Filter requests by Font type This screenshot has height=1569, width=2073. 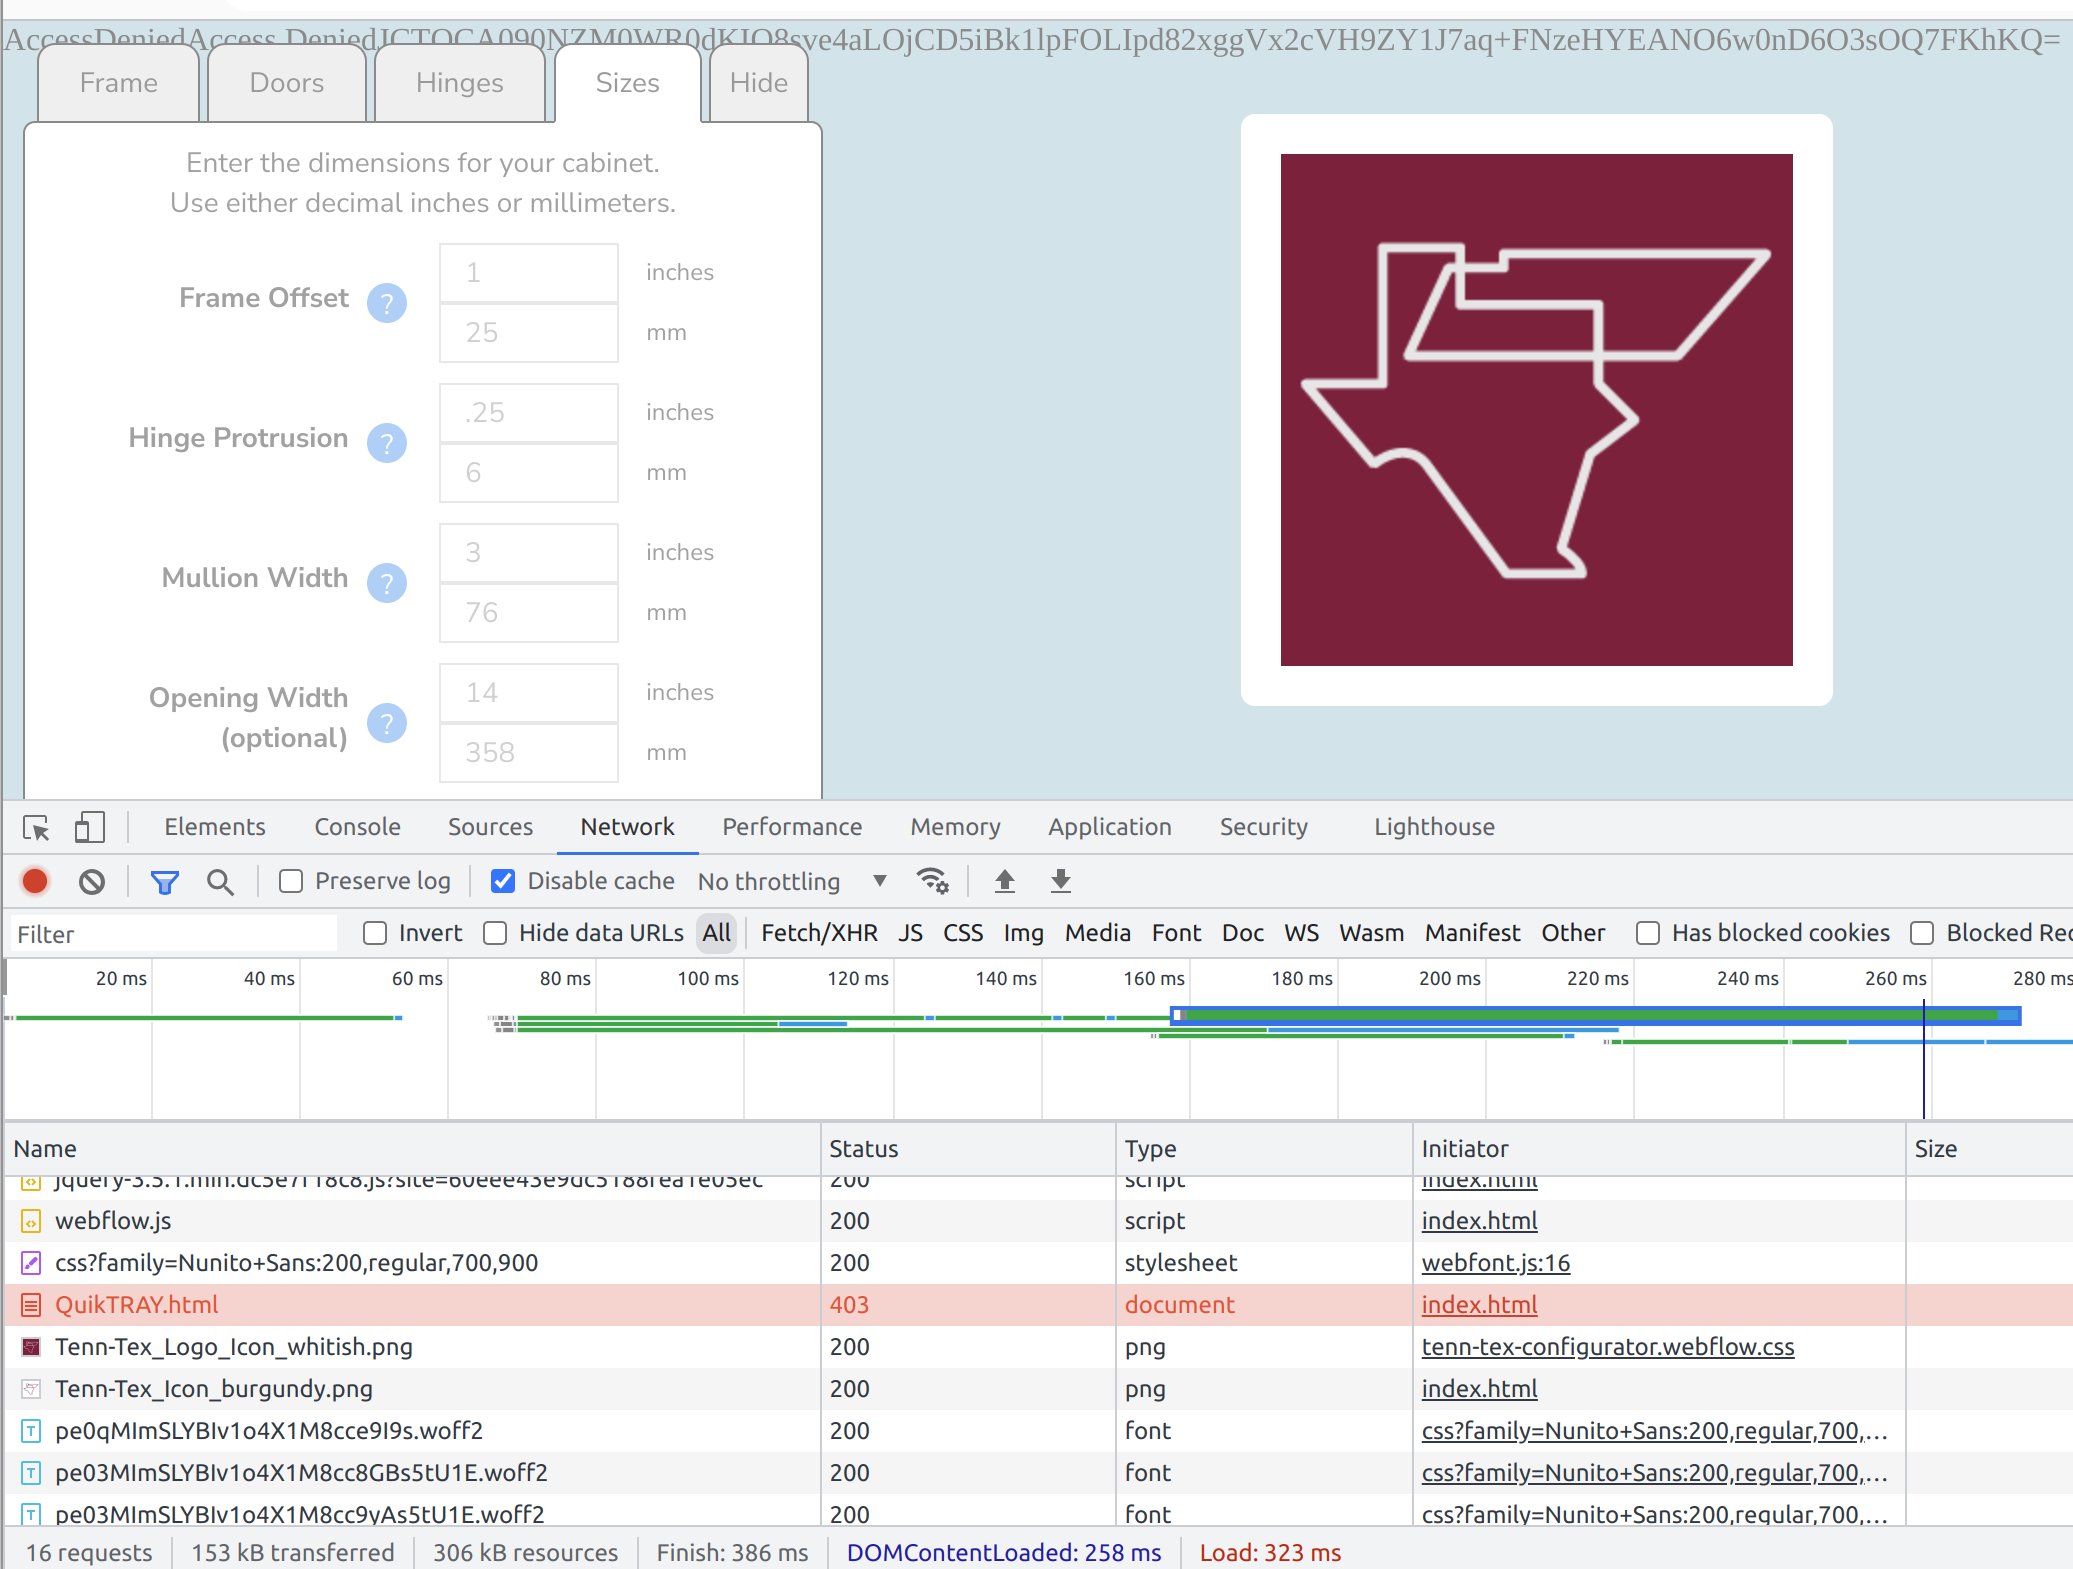tap(1176, 933)
